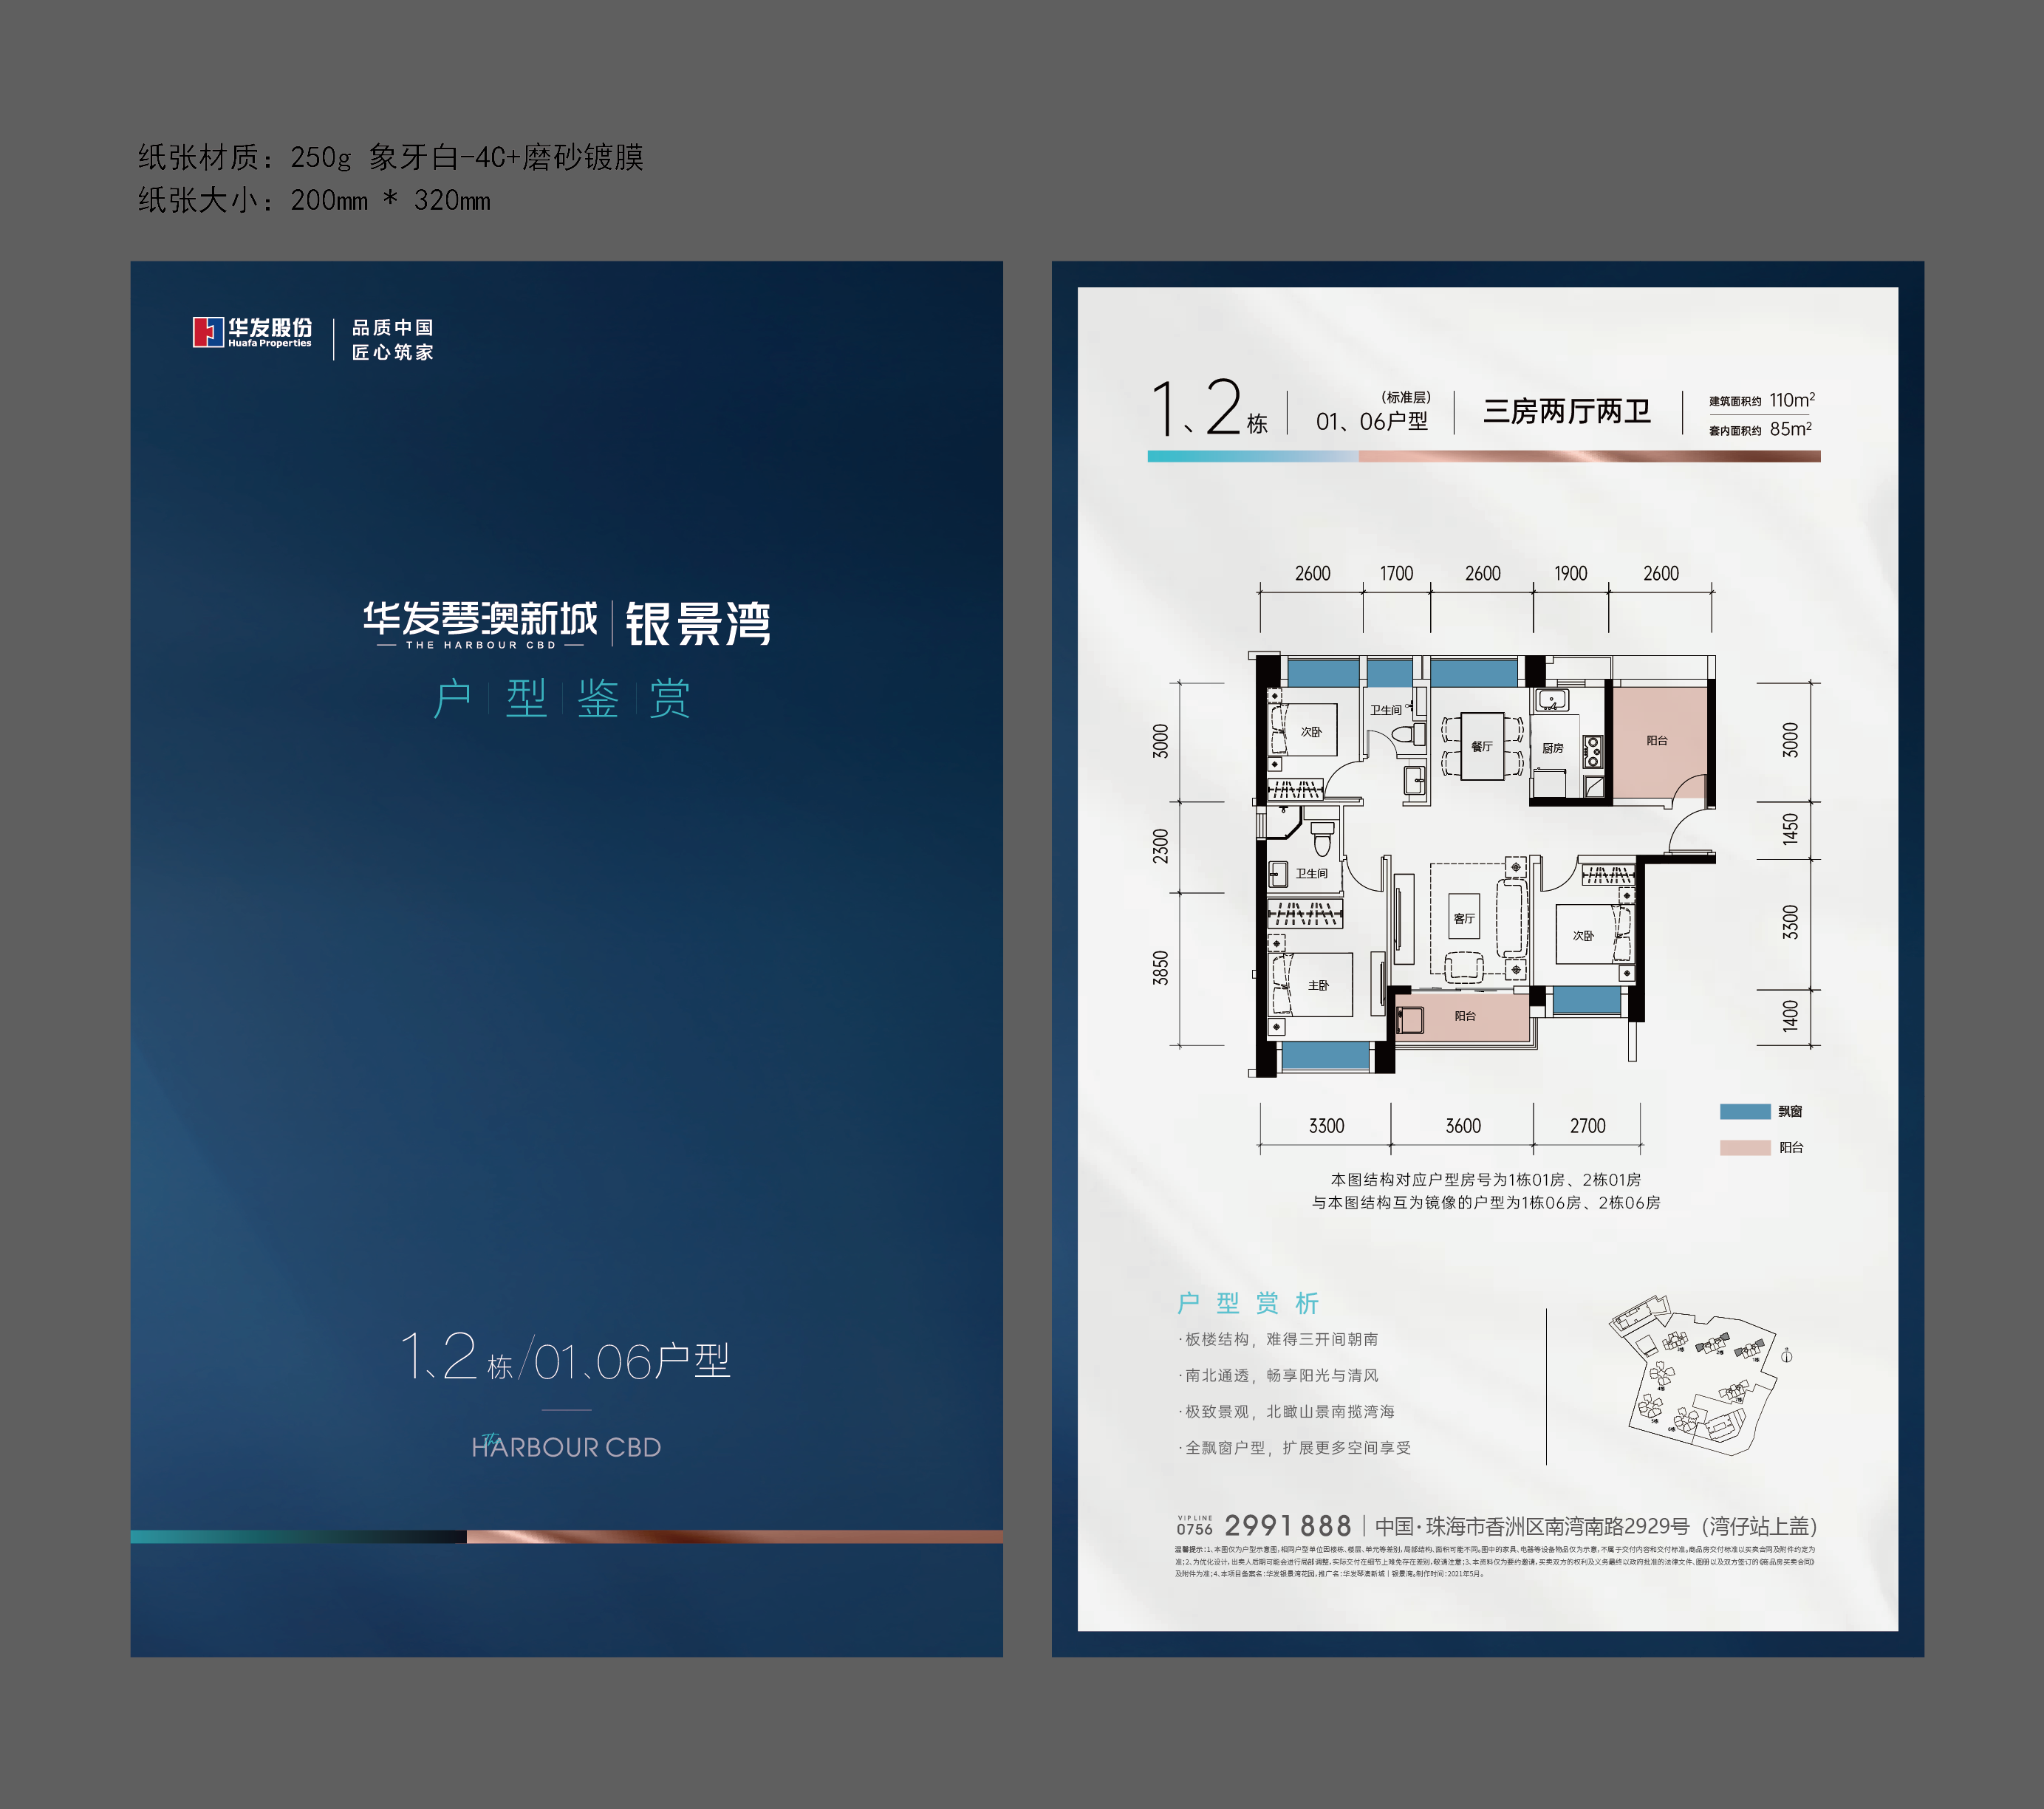Click the '2300' left dimension
Screen dimensions: 2044x1809
(1160, 846)
